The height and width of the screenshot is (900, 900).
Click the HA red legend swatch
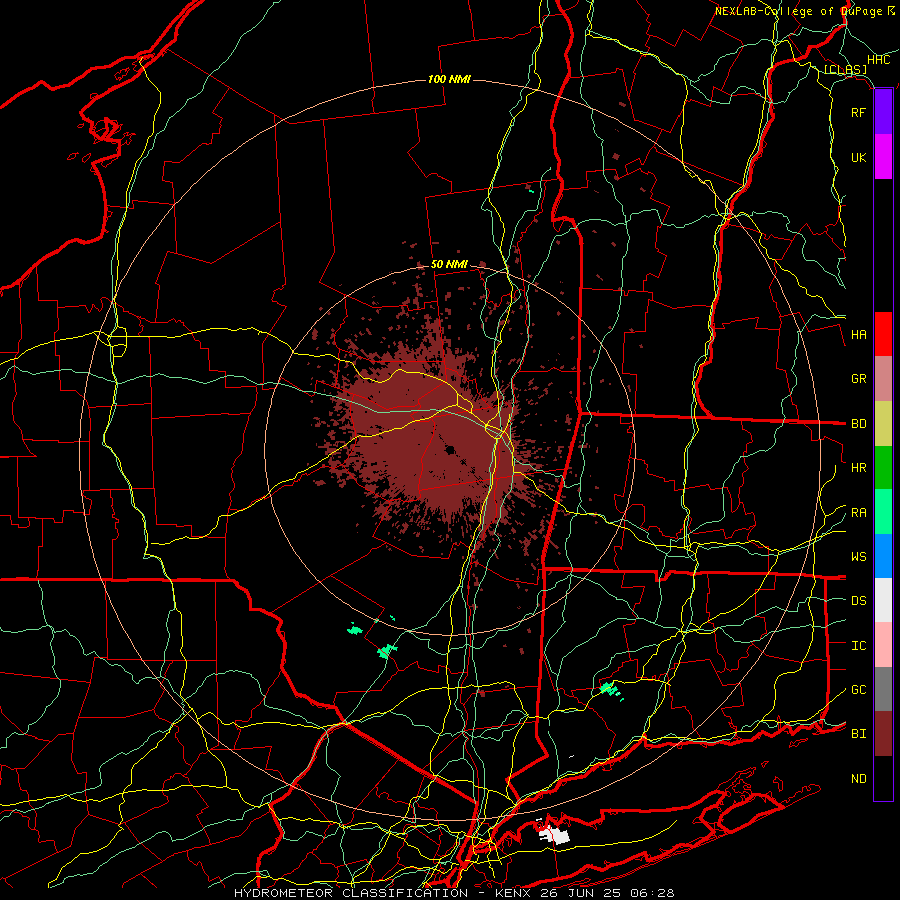click(883, 334)
